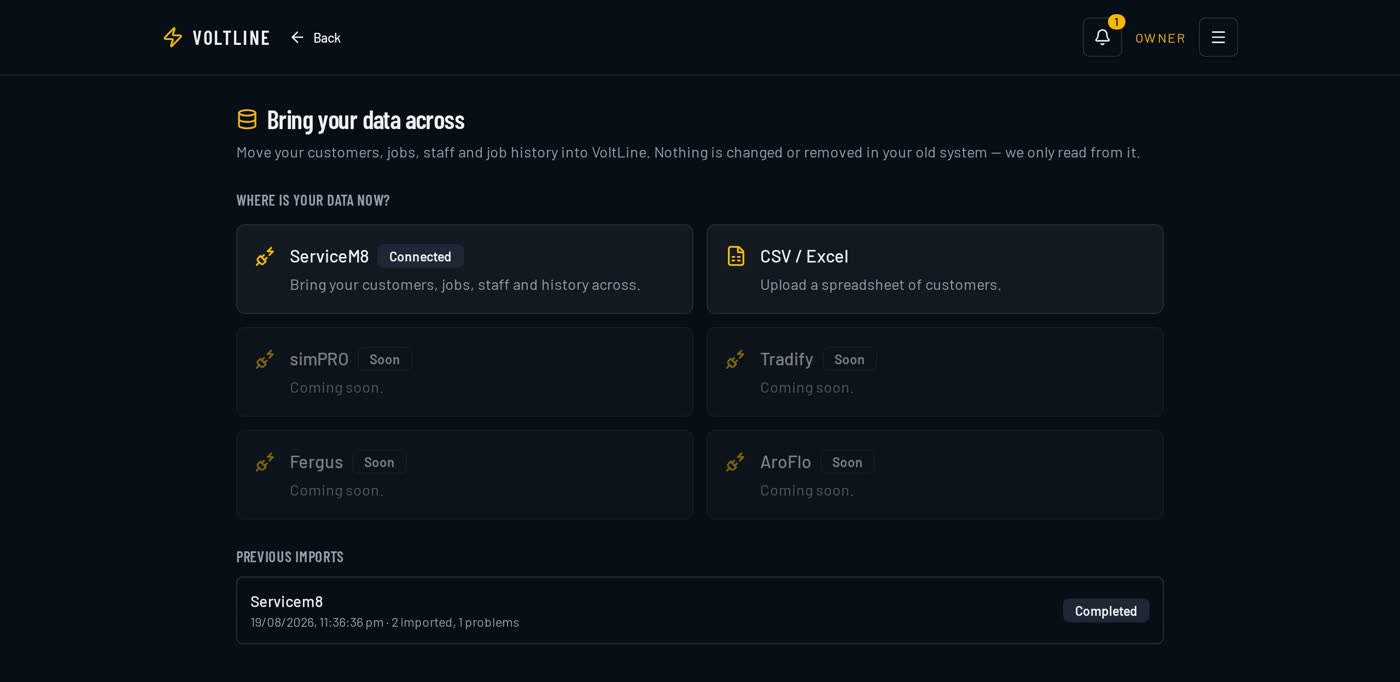Click the OWNER role label
This screenshot has width=1400, height=682.
(x=1160, y=38)
